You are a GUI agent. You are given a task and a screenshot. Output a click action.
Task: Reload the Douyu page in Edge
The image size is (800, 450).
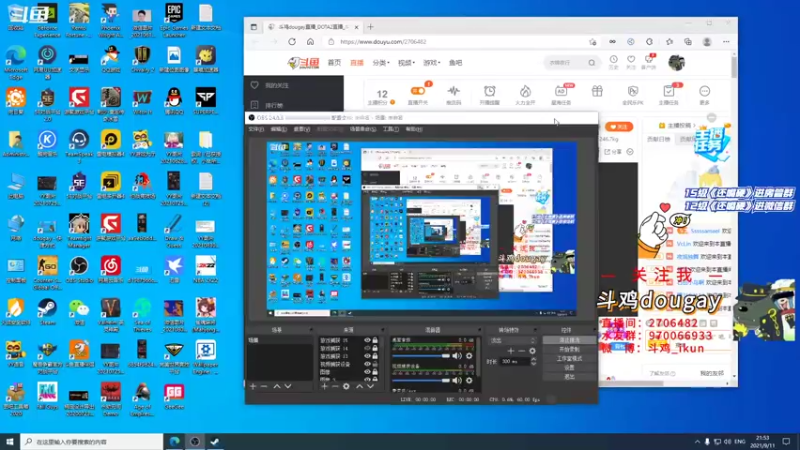coord(292,42)
